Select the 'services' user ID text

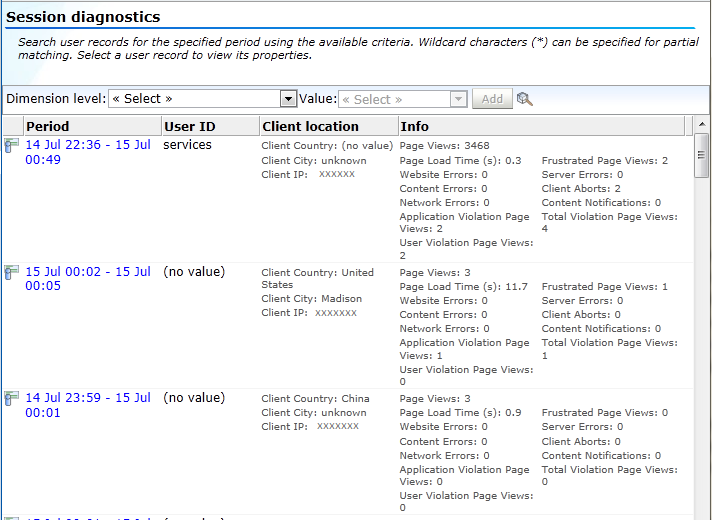[187, 145]
